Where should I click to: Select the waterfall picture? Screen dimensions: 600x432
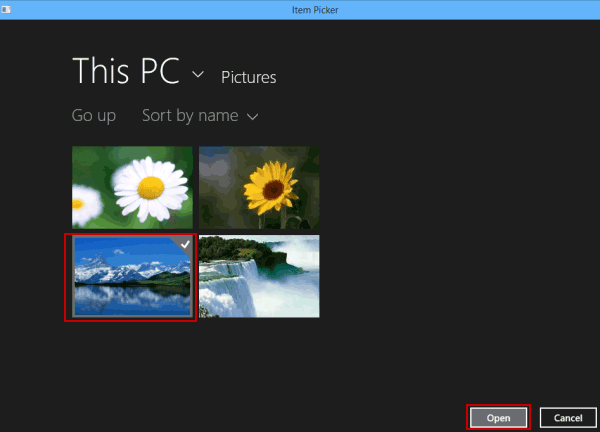[x=259, y=276]
